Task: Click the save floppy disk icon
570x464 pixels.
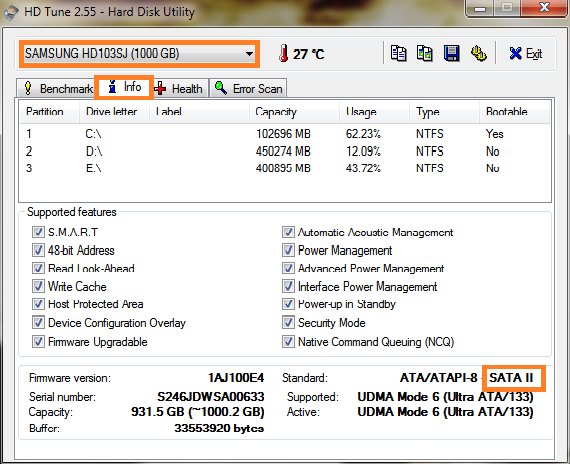Action: (x=451, y=53)
